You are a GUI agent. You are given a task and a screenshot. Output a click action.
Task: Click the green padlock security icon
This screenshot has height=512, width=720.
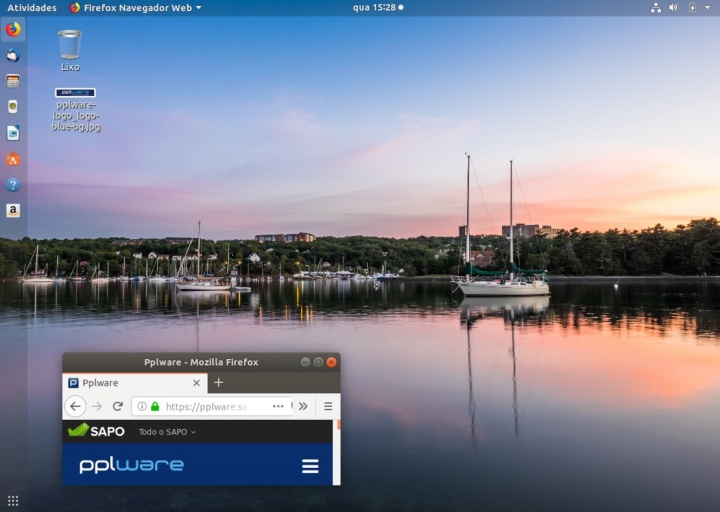click(x=155, y=406)
